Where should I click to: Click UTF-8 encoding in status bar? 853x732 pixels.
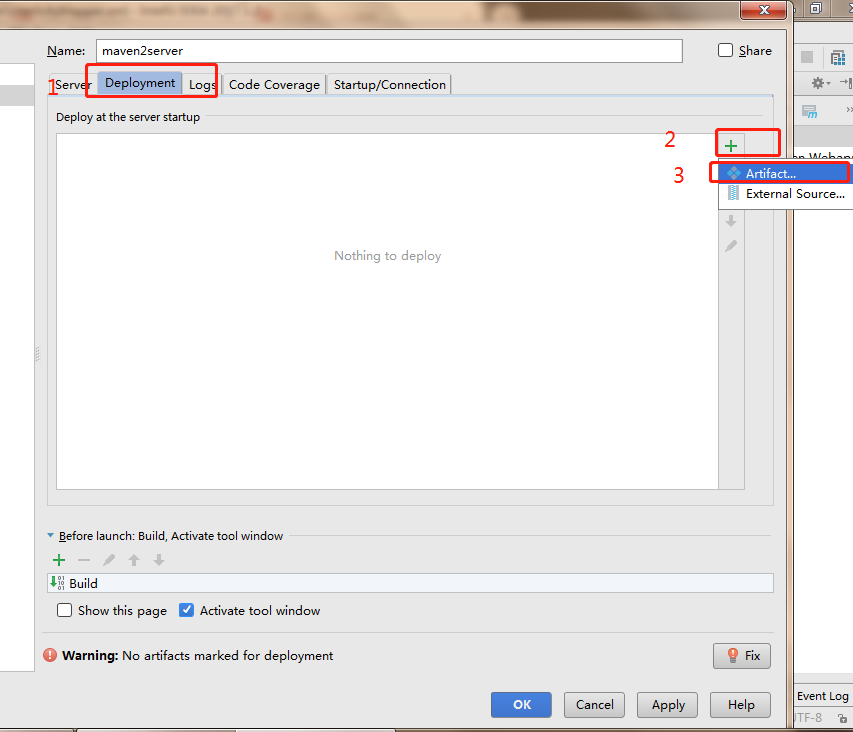(808, 717)
